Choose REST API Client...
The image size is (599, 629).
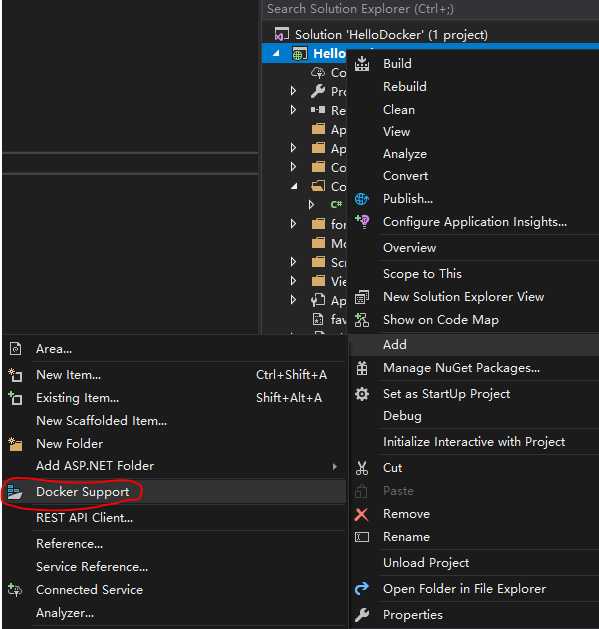point(84,518)
